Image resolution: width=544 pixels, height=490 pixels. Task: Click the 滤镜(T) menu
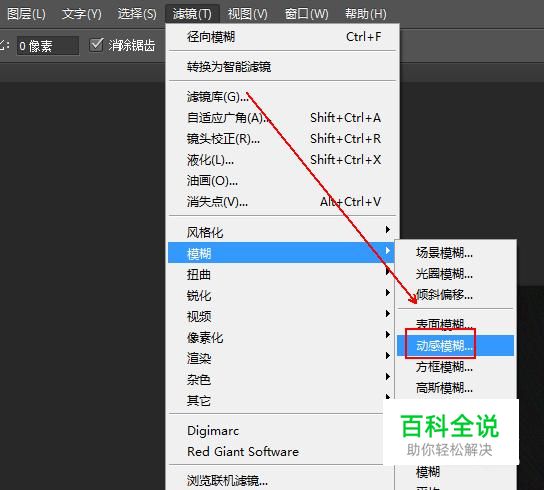coord(192,14)
